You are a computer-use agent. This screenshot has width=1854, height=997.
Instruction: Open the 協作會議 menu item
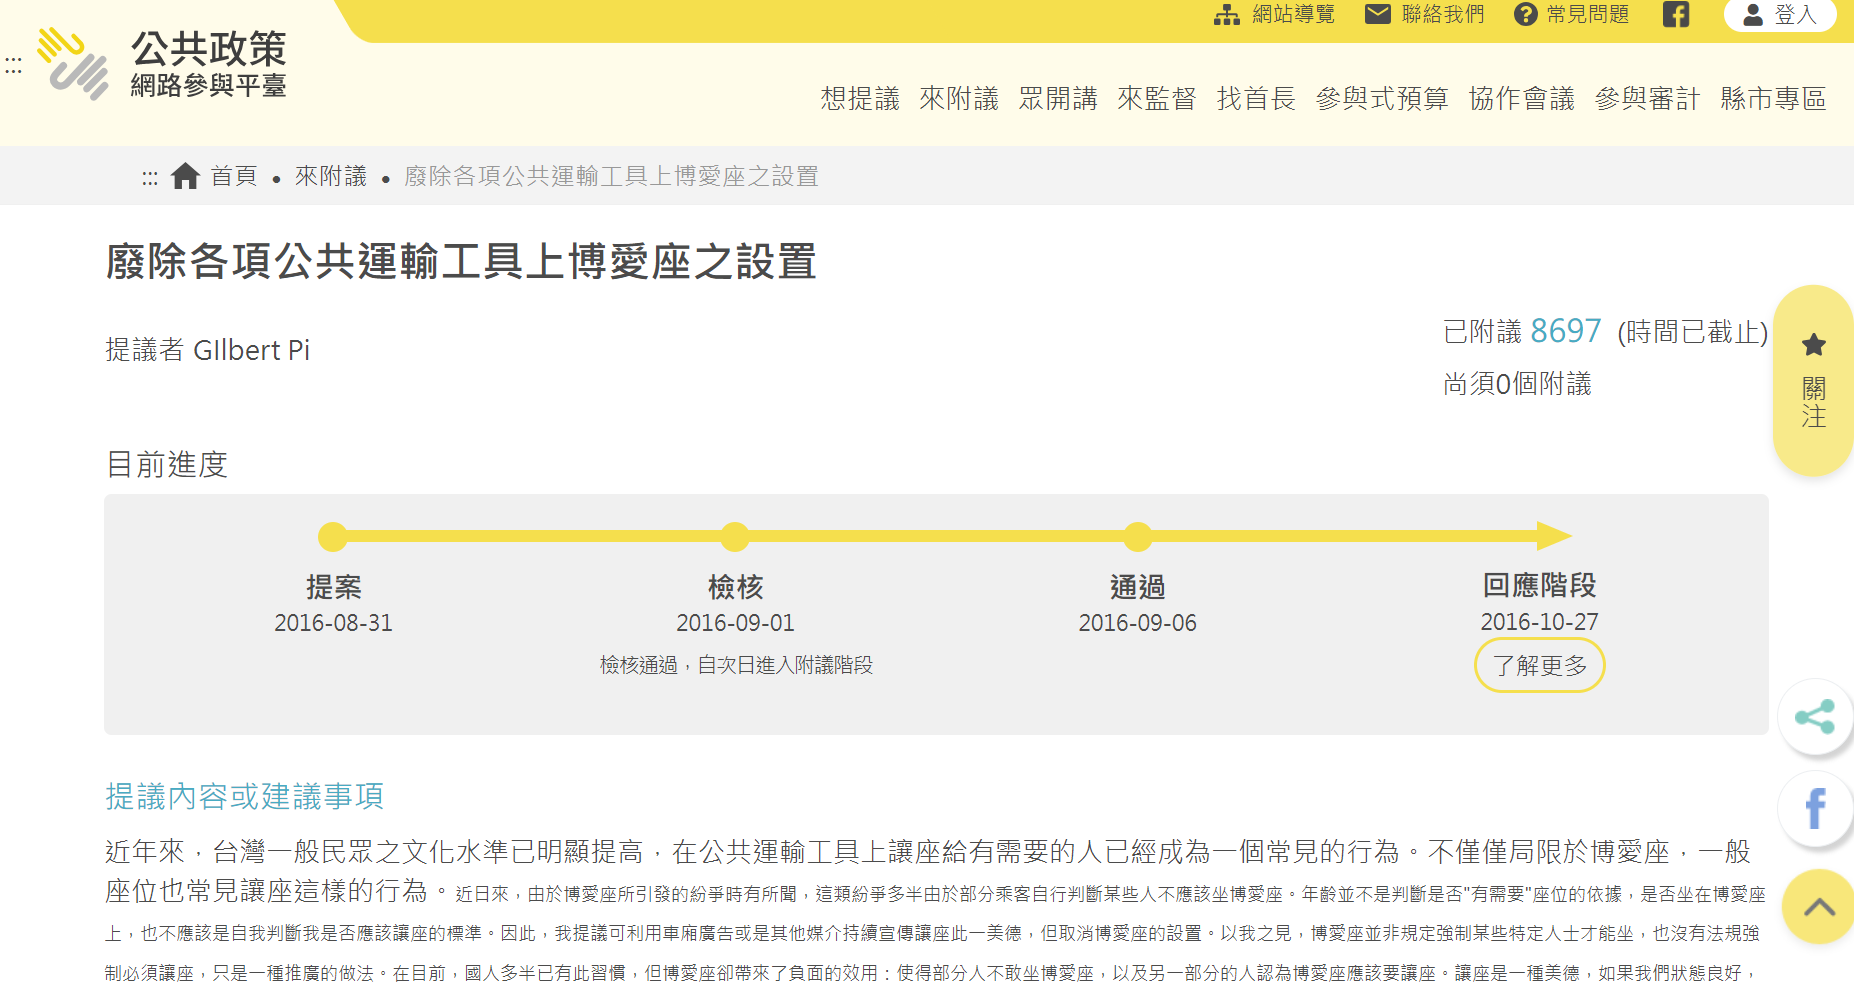click(x=1522, y=98)
